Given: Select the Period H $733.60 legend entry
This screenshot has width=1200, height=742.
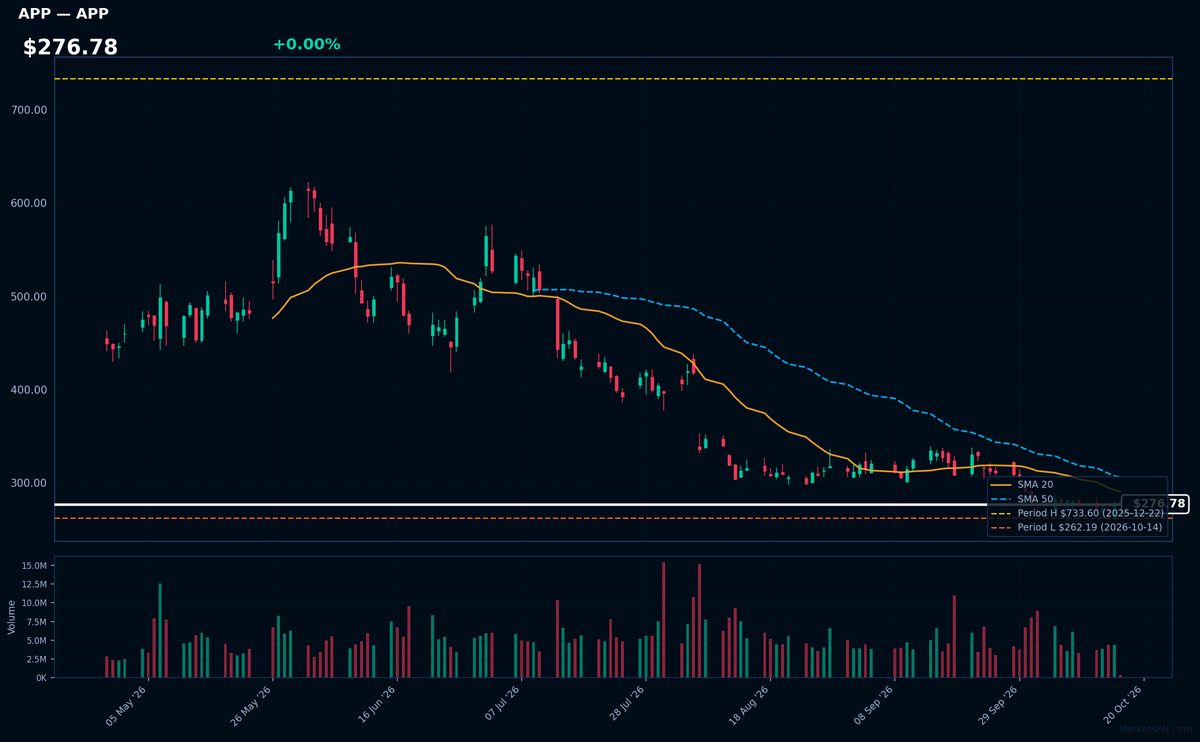Looking at the screenshot, I should [x=1077, y=513].
